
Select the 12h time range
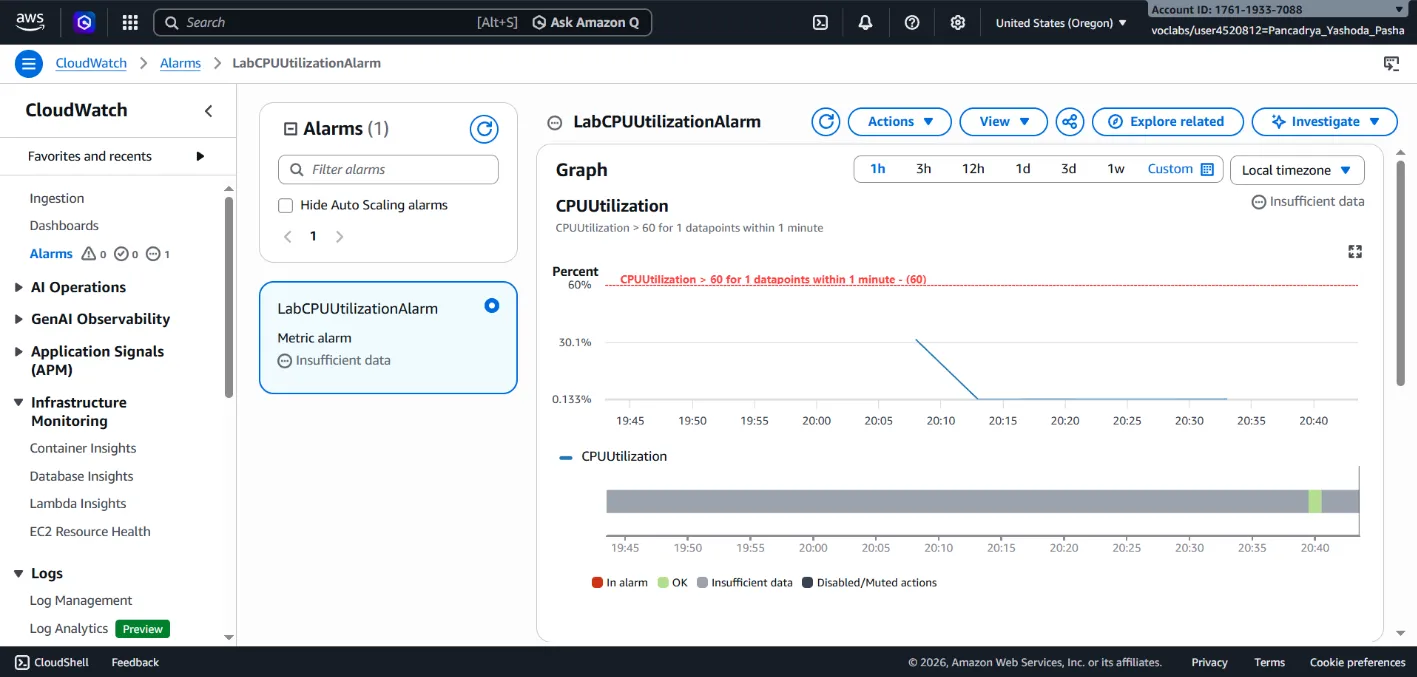point(973,169)
